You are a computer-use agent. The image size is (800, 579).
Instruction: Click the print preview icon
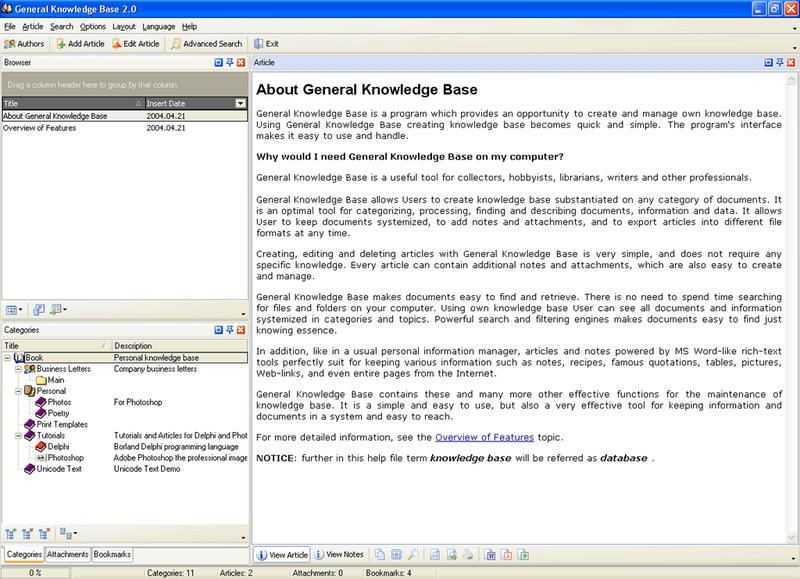tap(435, 555)
